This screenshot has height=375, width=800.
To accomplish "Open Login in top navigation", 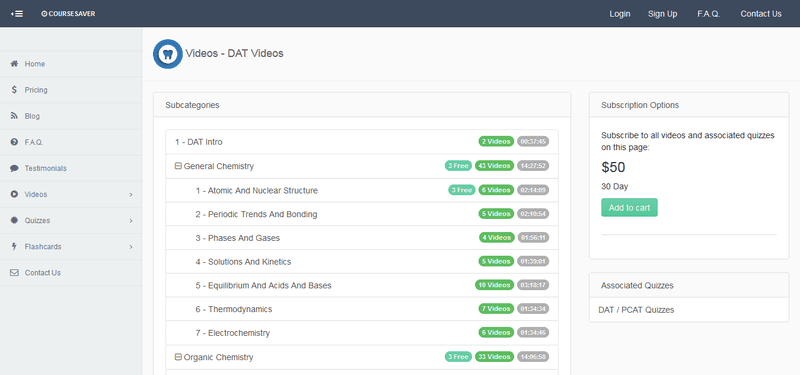I will pos(619,14).
